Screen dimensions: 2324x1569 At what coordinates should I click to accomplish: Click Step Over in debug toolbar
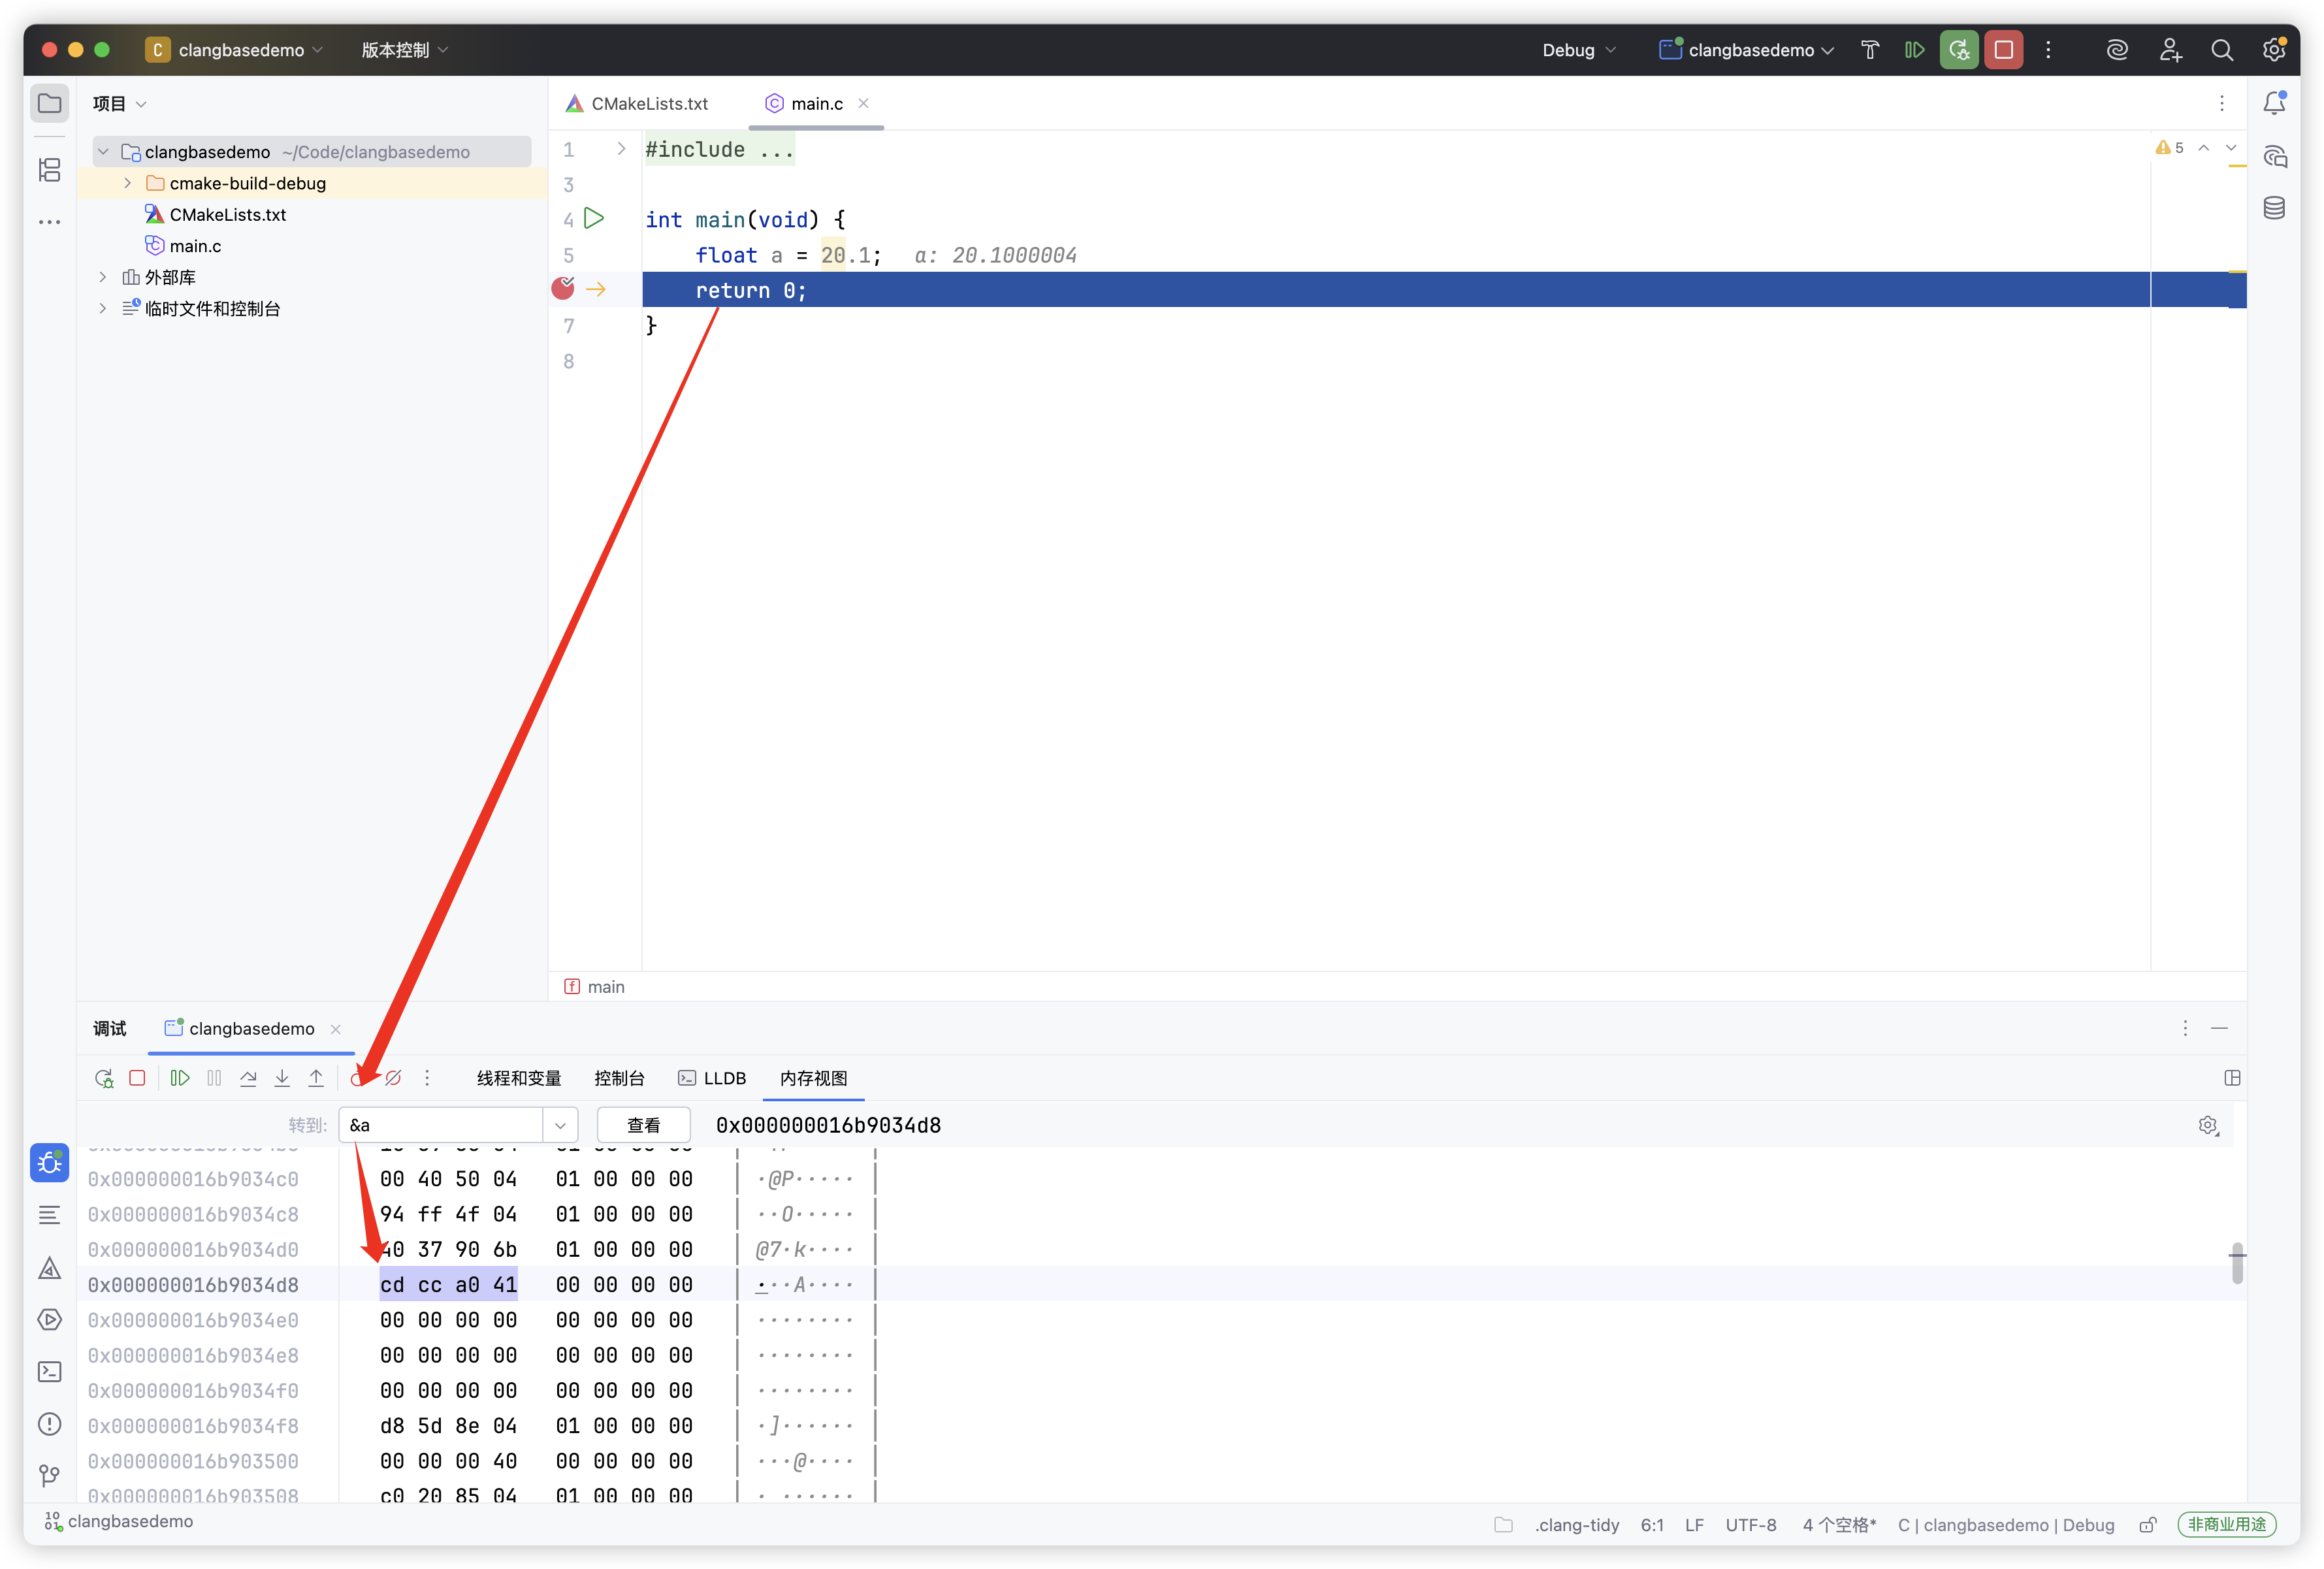(x=248, y=1078)
